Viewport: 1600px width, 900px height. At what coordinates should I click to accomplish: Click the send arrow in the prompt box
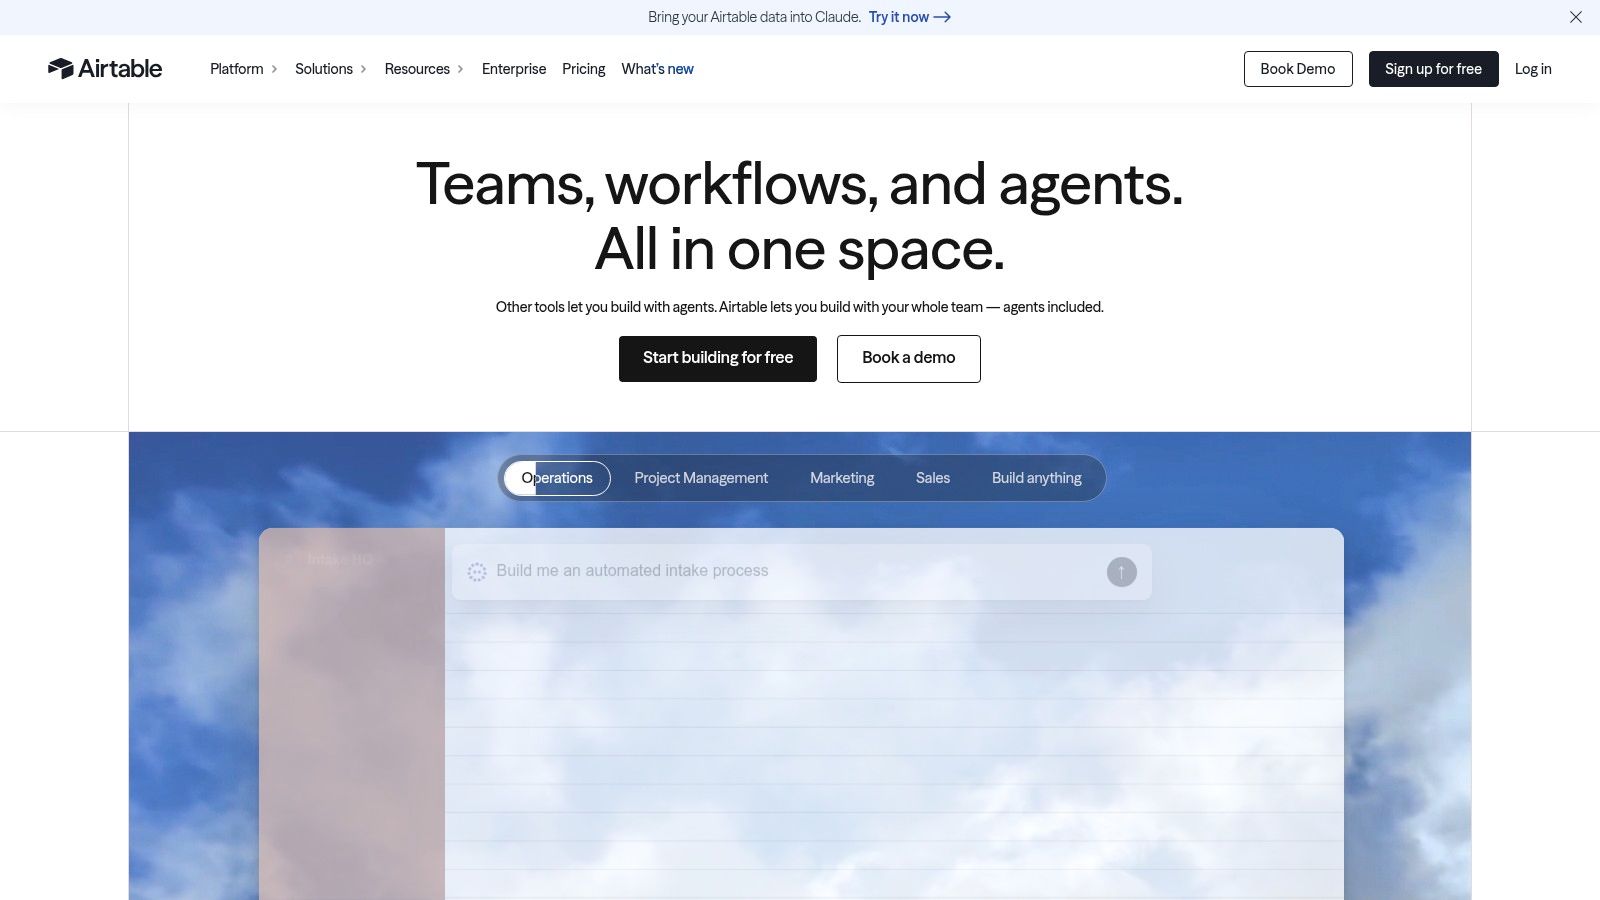click(1121, 572)
